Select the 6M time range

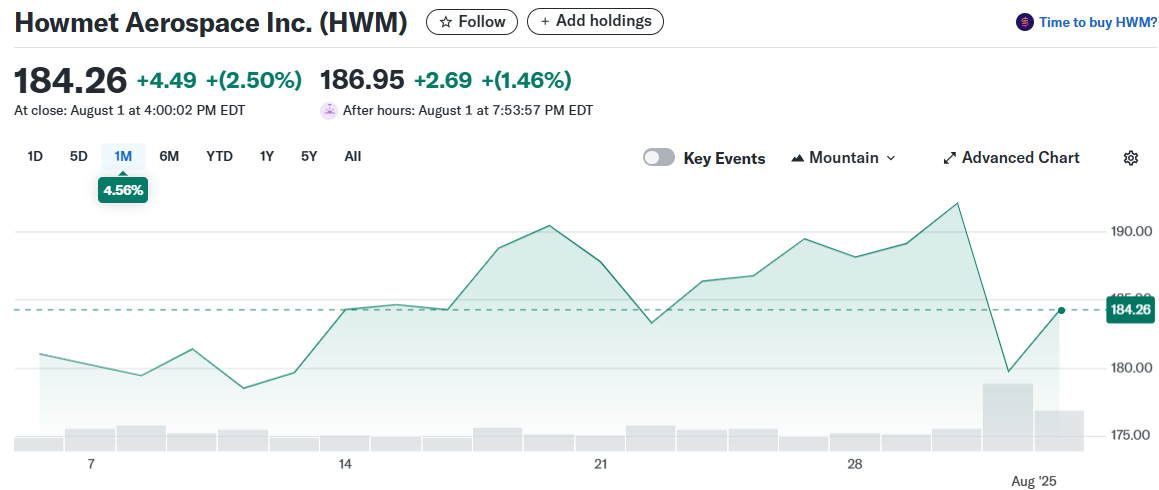pos(169,156)
